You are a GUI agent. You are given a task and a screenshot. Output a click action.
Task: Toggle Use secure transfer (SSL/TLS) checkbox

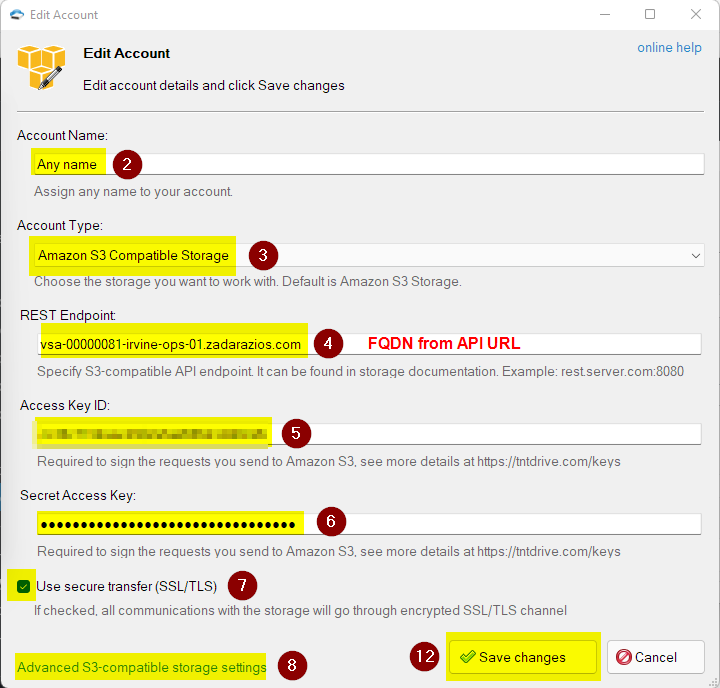point(23,586)
